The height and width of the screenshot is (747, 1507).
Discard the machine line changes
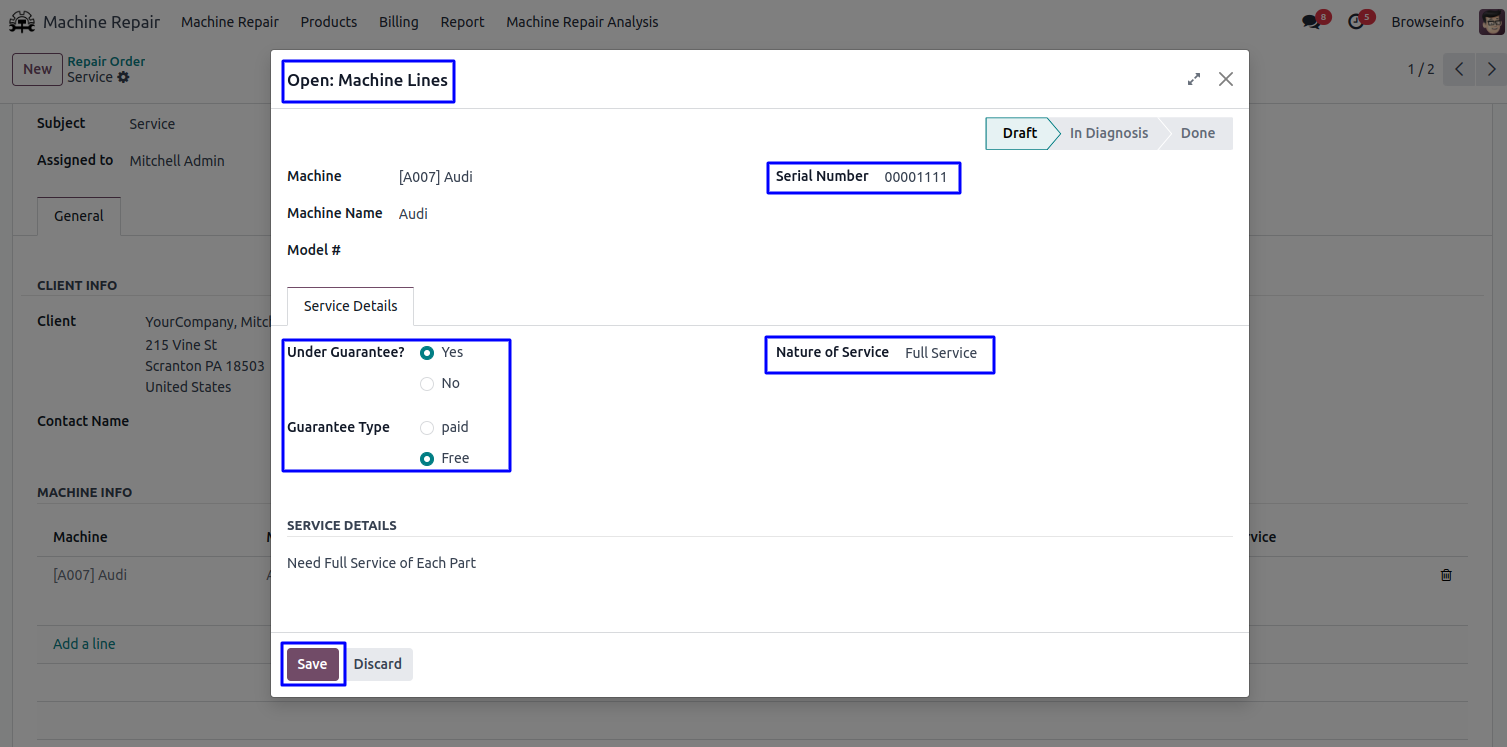377,664
